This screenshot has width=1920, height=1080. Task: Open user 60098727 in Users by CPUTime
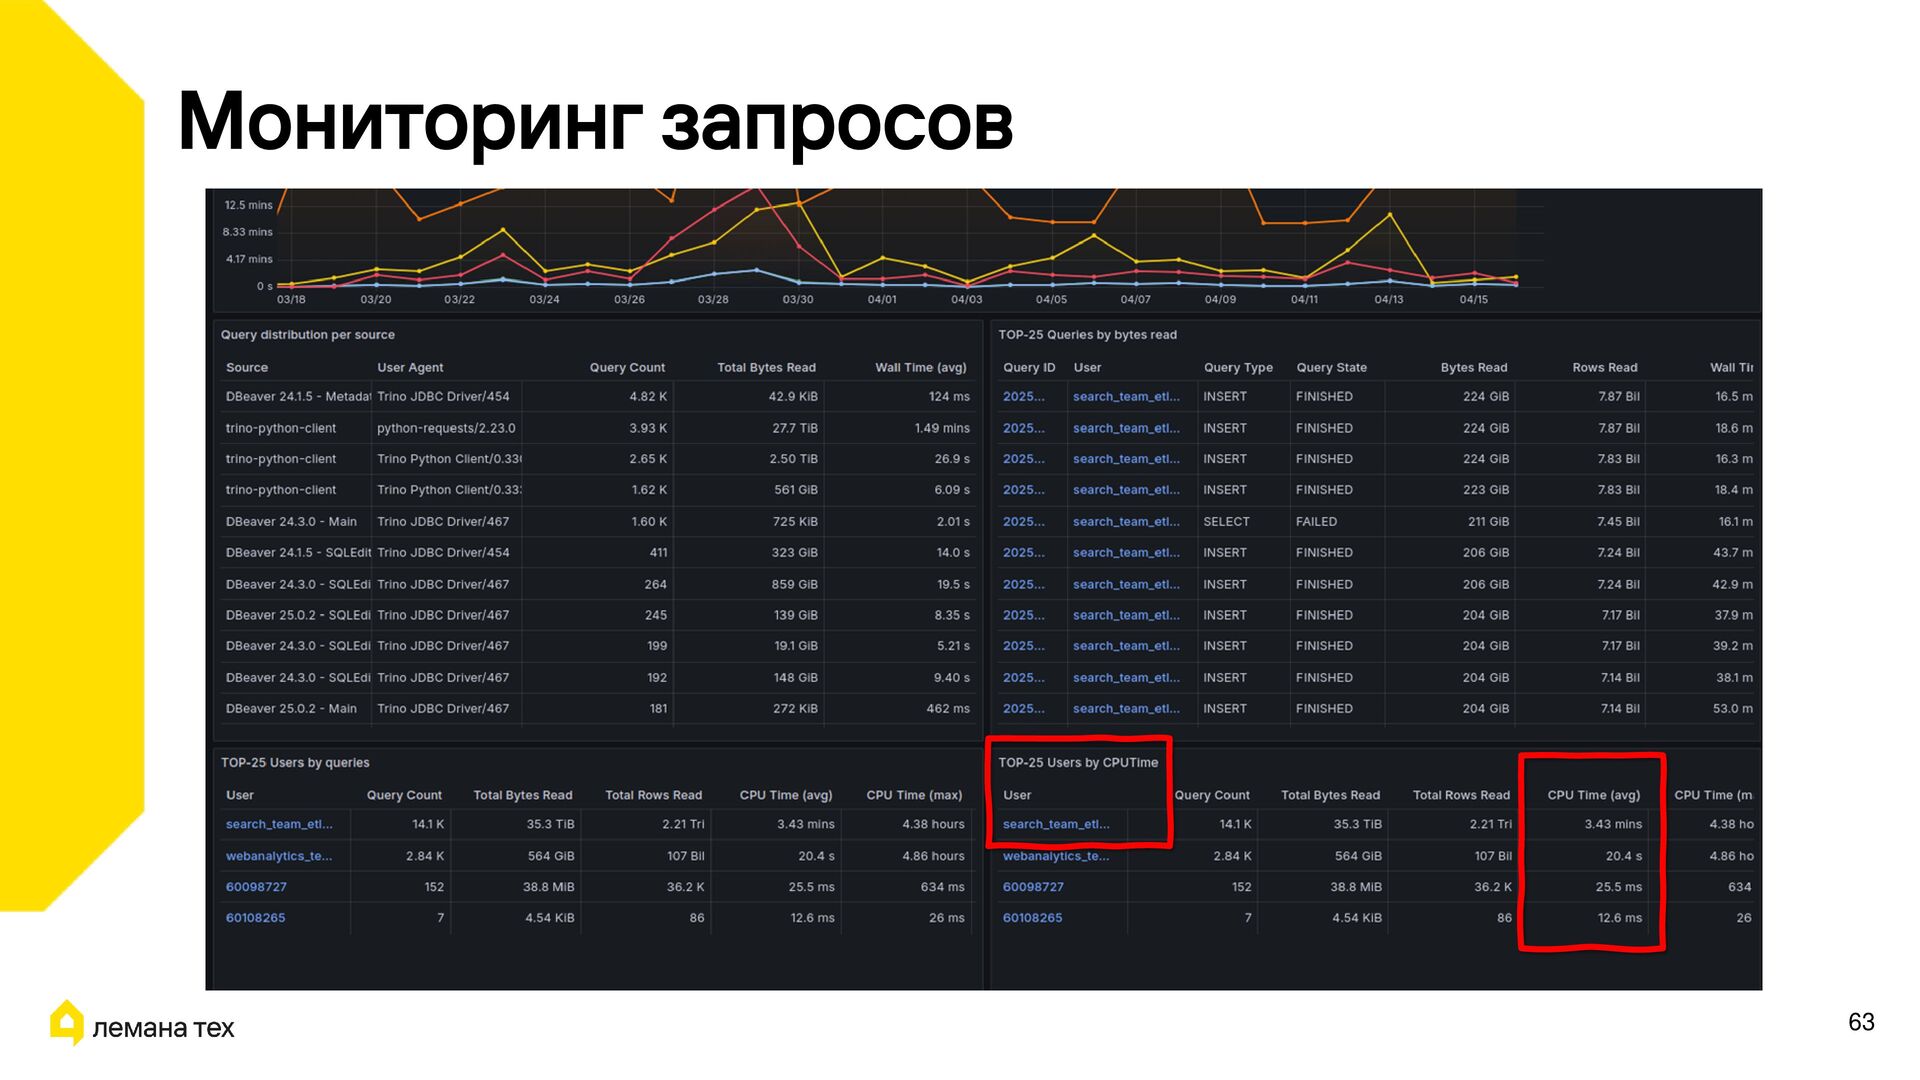tap(1033, 887)
